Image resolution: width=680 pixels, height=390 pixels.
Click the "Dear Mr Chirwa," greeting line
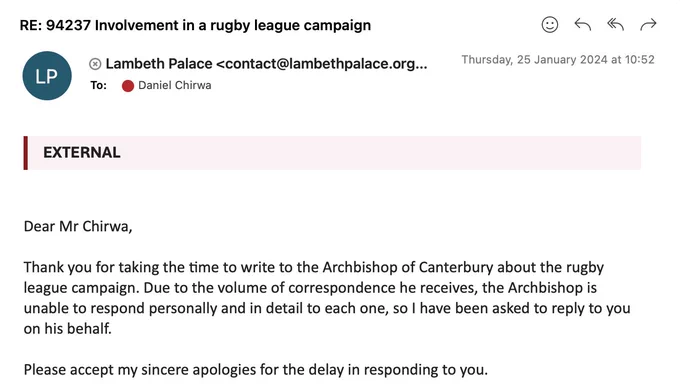[78, 226]
